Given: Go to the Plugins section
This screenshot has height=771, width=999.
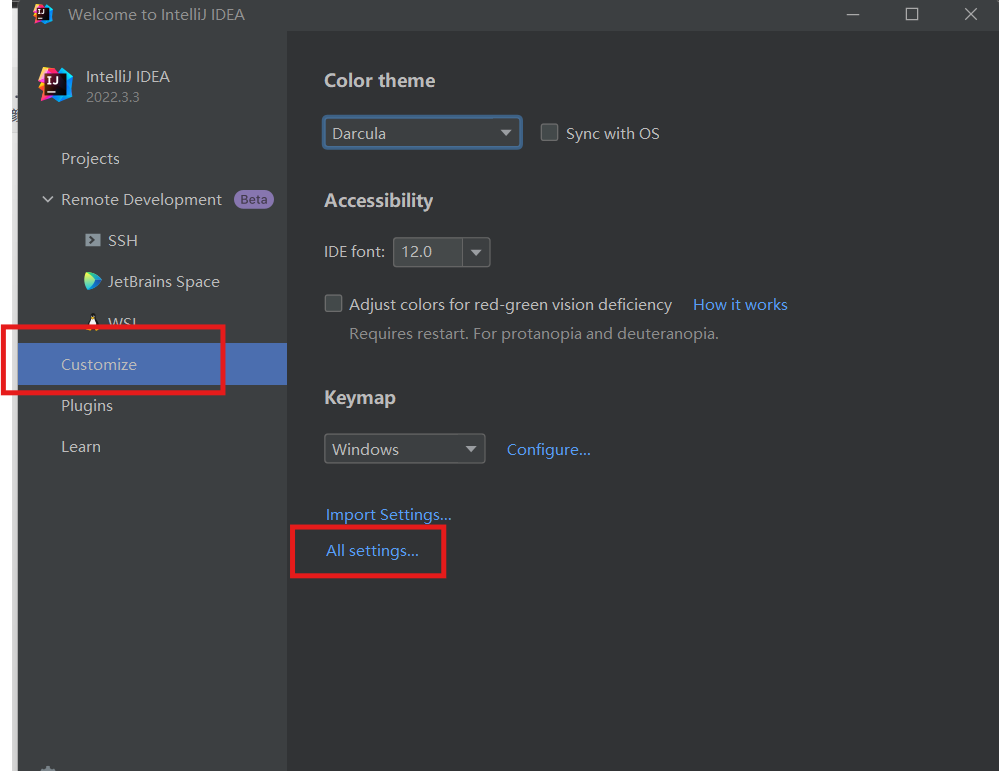Looking at the screenshot, I should pyautogui.click(x=87, y=406).
